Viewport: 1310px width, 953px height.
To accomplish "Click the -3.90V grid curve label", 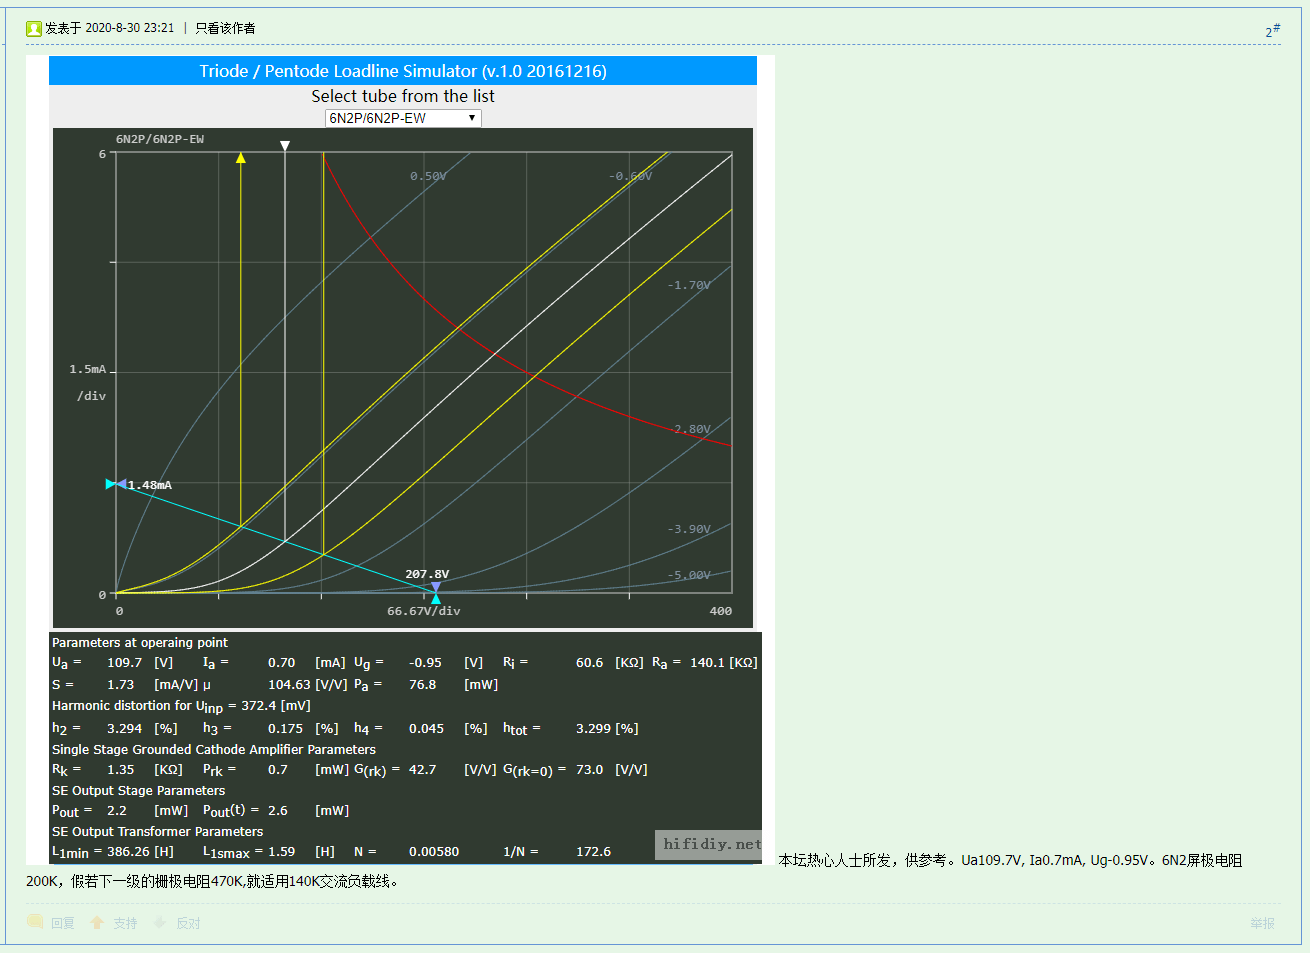I will 689,529.
